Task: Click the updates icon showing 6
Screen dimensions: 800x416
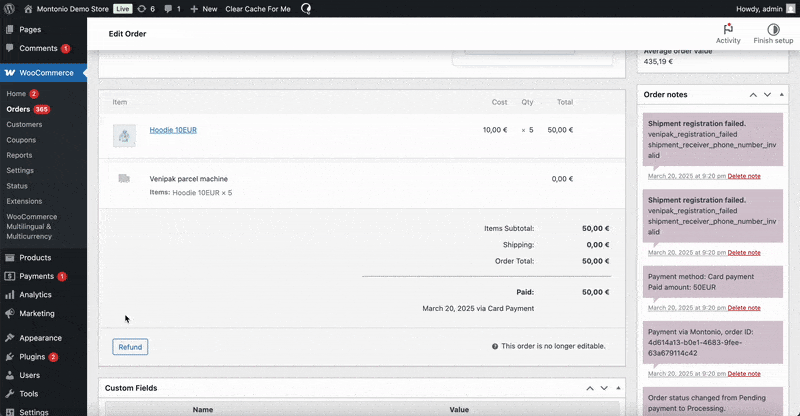Action: (142, 9)
